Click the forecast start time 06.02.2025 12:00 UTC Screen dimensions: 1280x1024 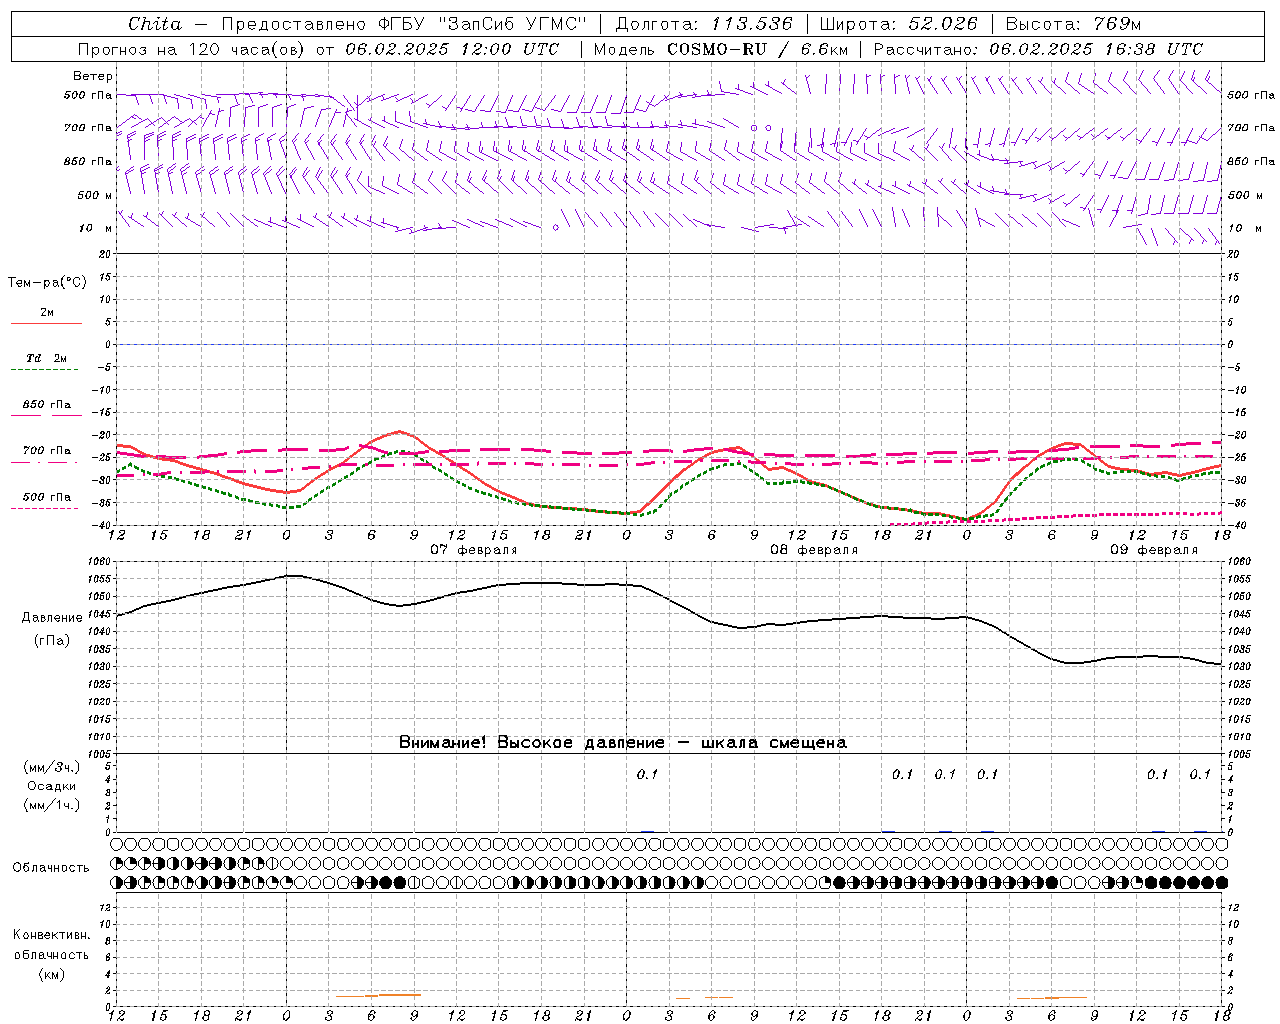pyautogui.click(x=452, y=49)
